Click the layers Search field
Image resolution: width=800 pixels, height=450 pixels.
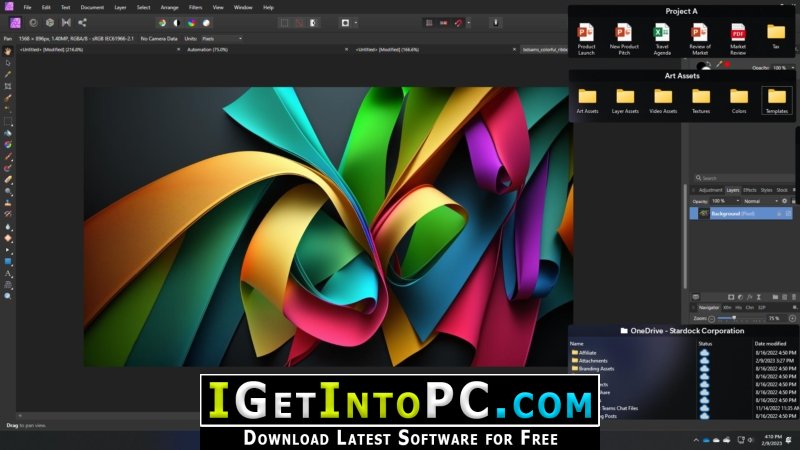744,178
